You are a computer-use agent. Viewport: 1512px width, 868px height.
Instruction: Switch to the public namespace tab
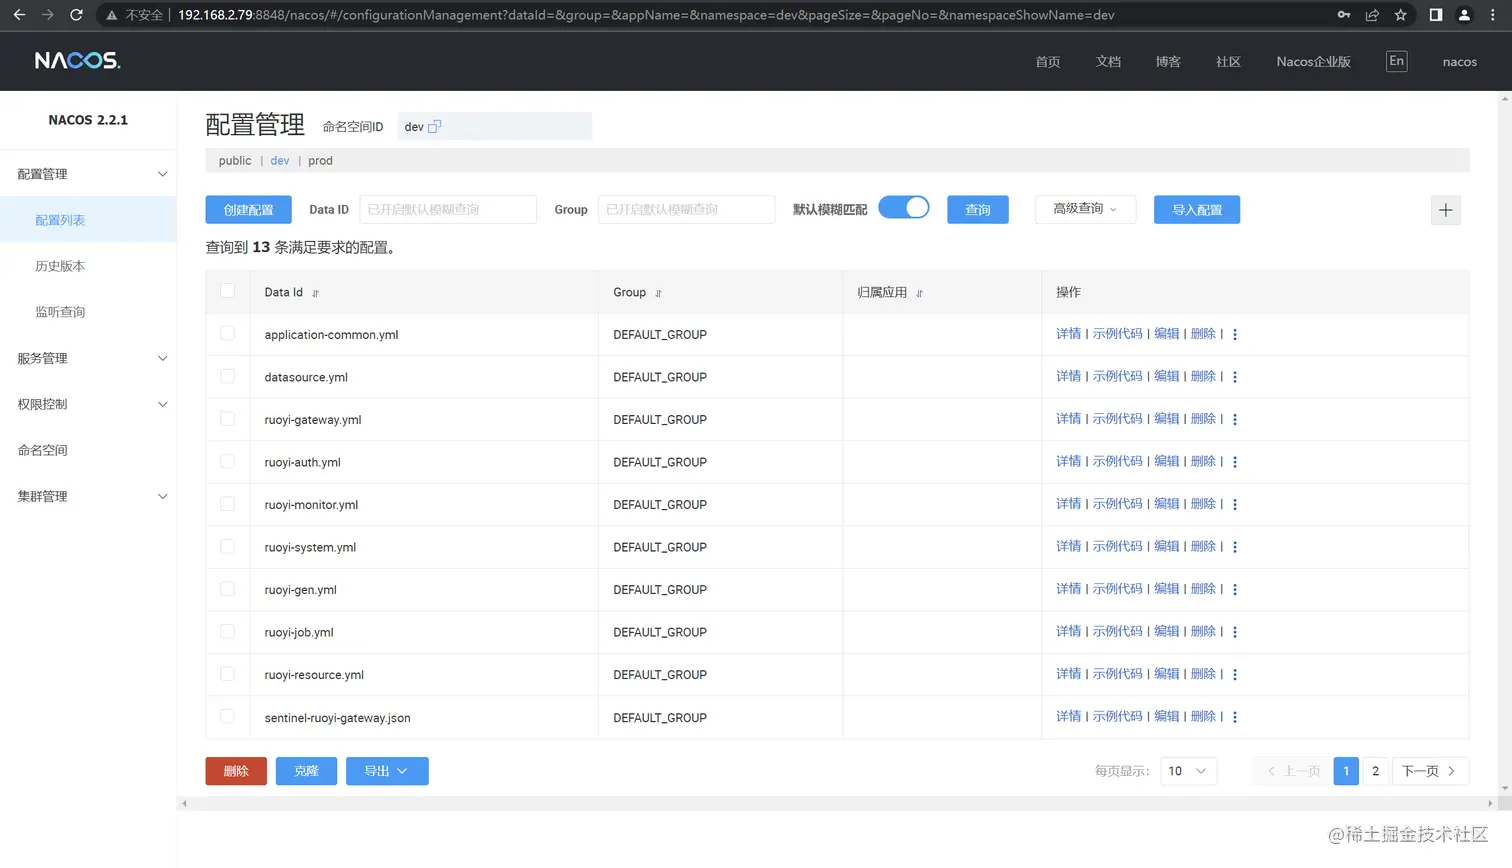235,161
